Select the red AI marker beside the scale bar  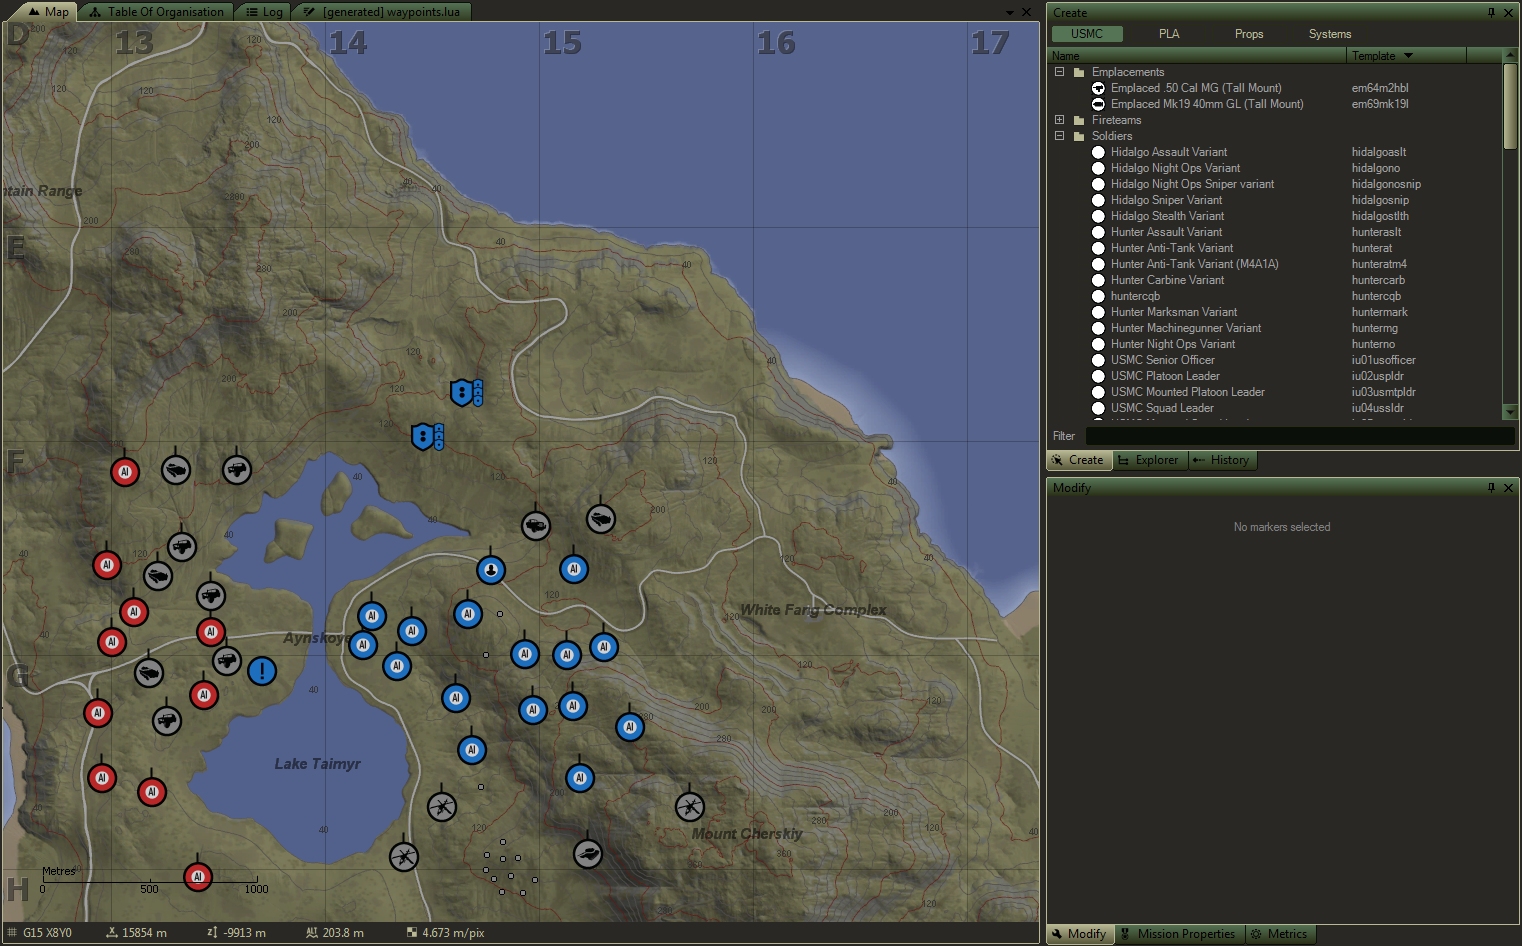[x=198, y=877]
